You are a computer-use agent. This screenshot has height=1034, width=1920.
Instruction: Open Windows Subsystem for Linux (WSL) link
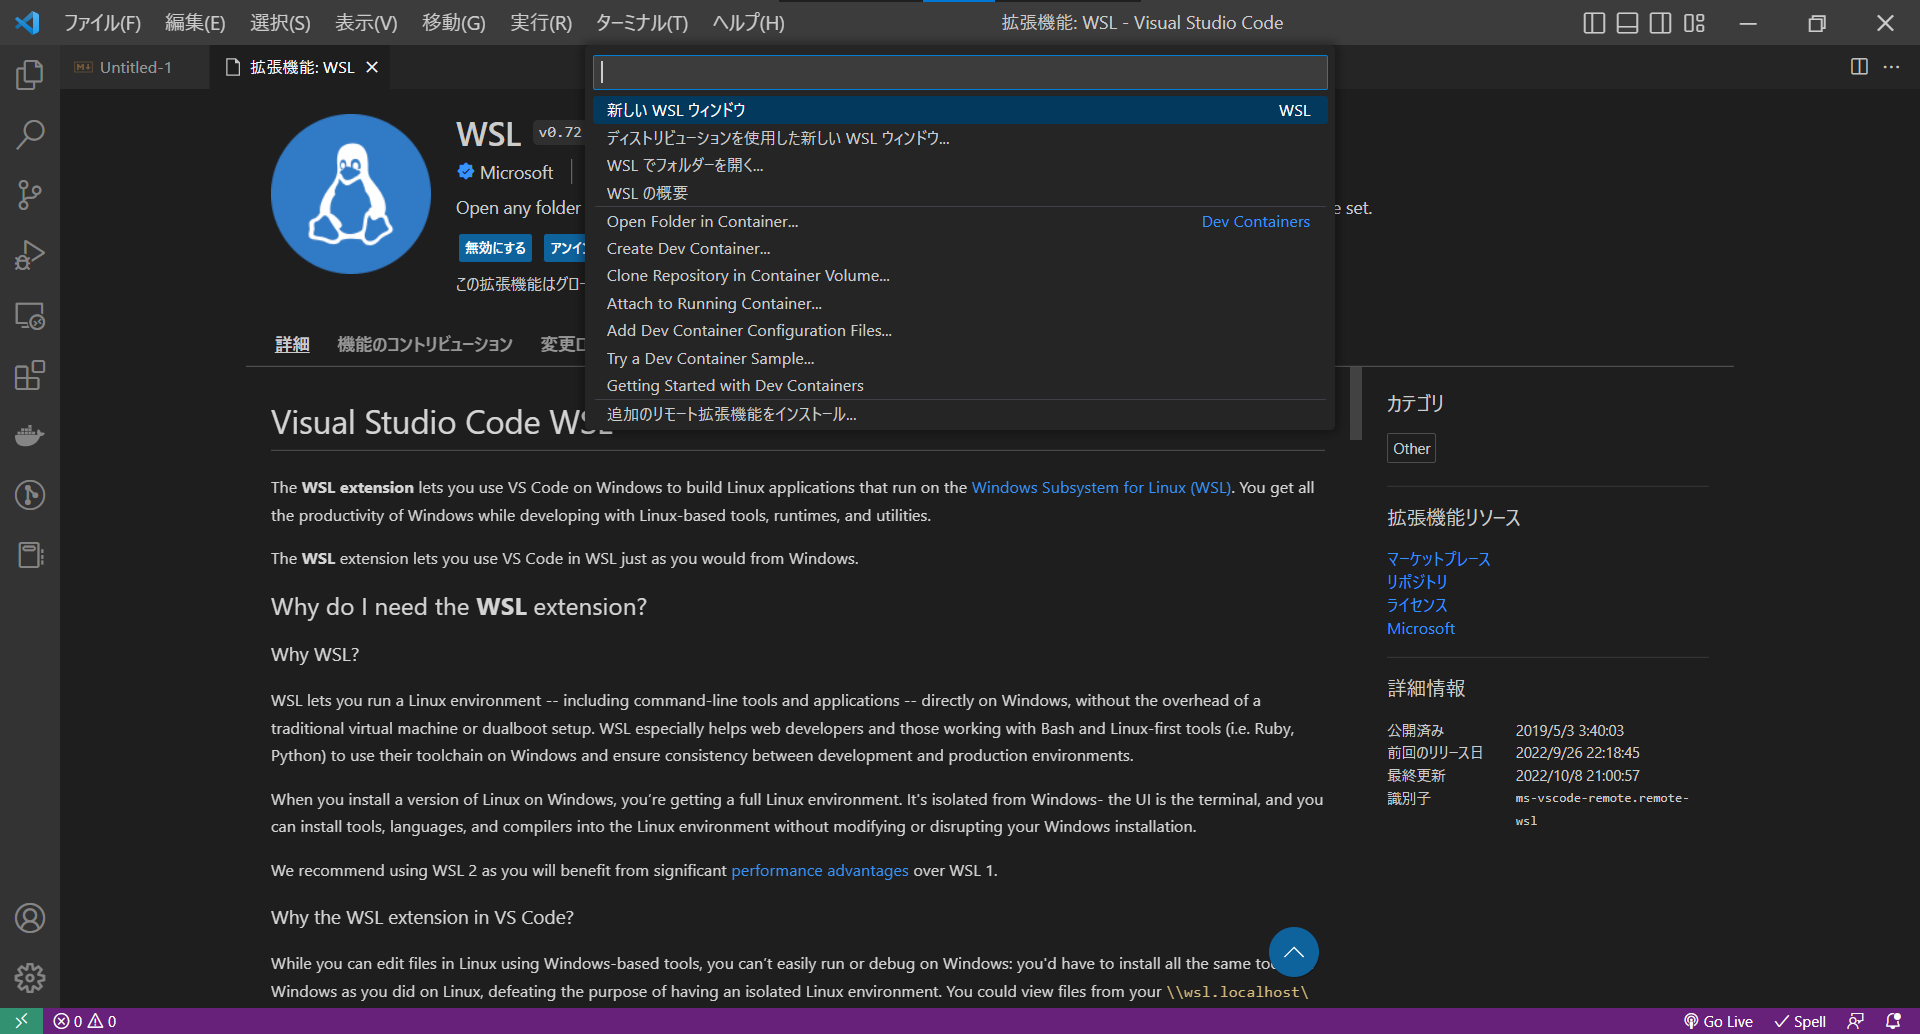[x=1102, y=487]
